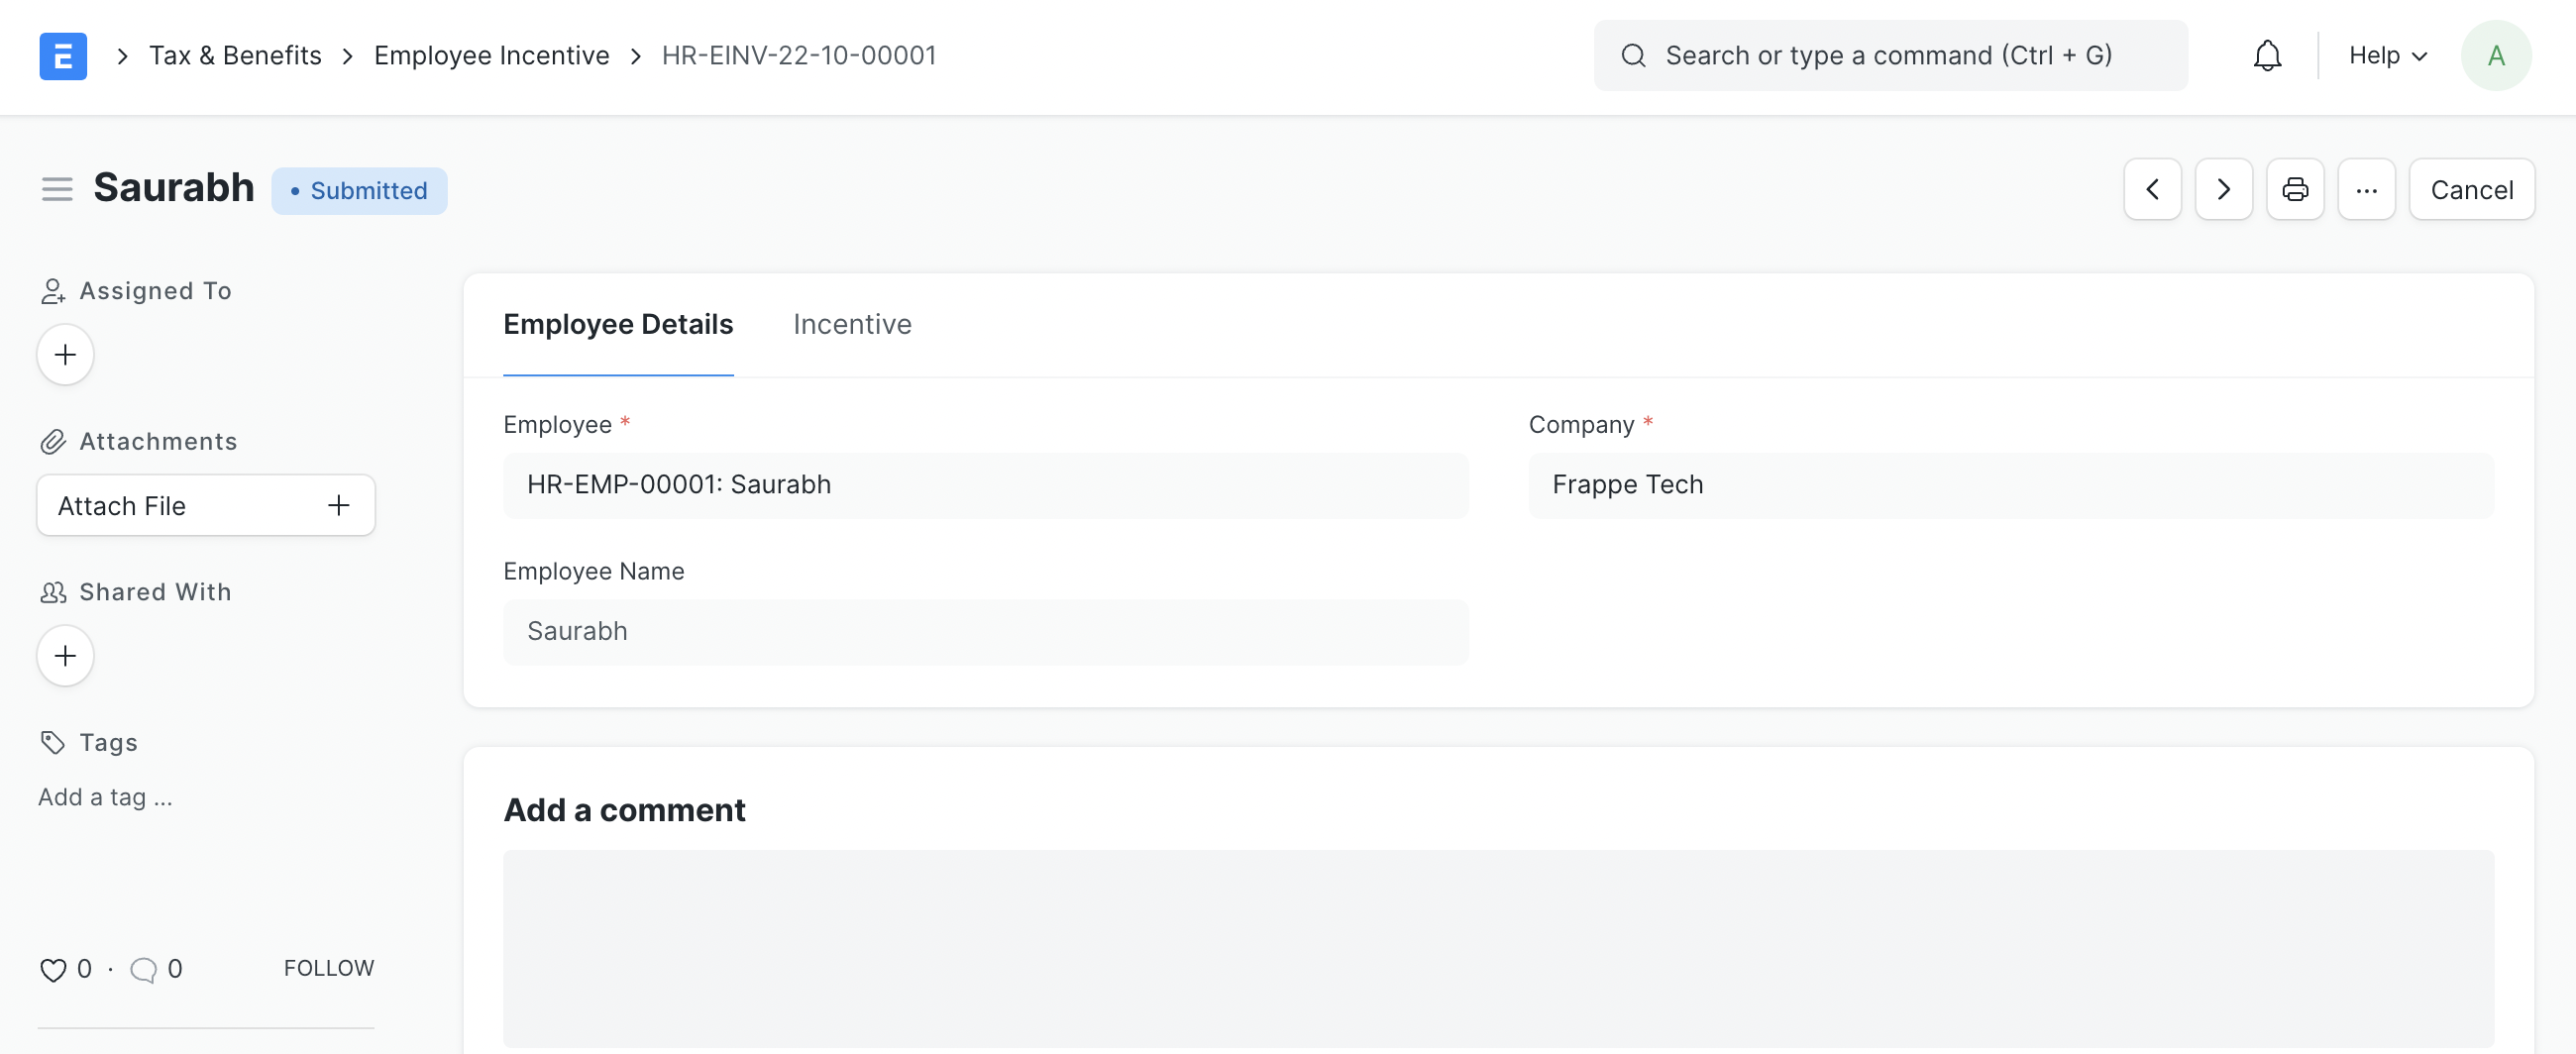Click the Attach File button

click(x=206, y=506)
